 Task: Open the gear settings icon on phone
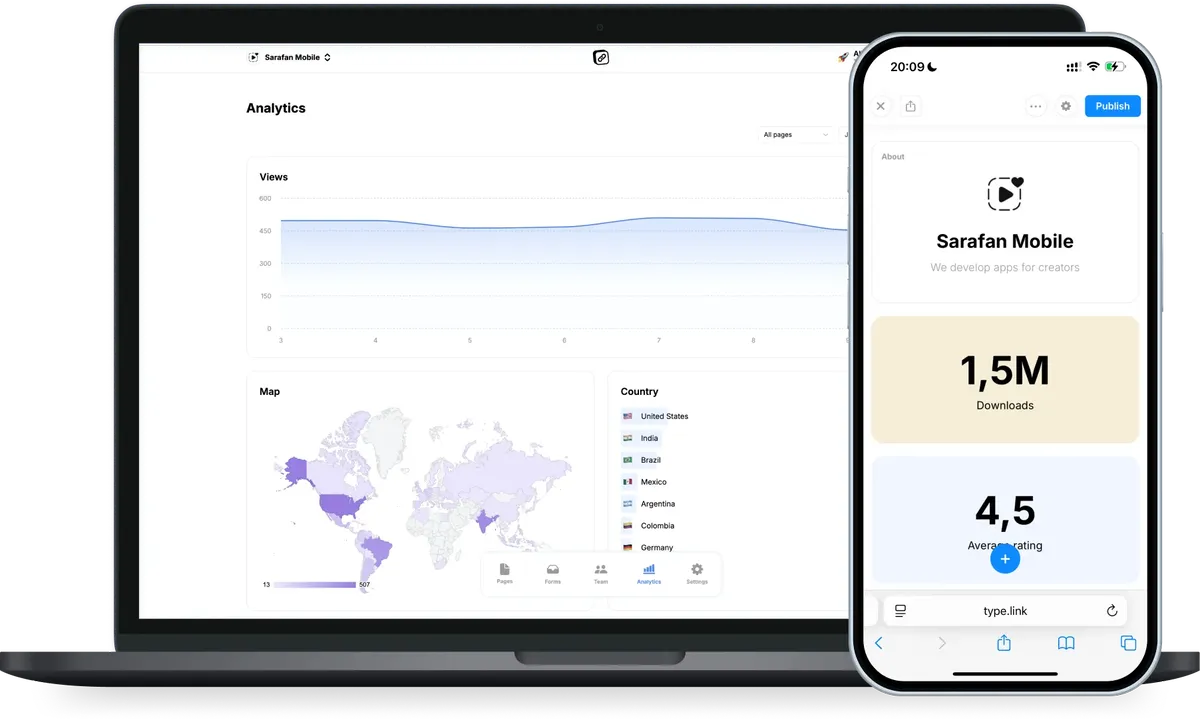(1066, 106)
